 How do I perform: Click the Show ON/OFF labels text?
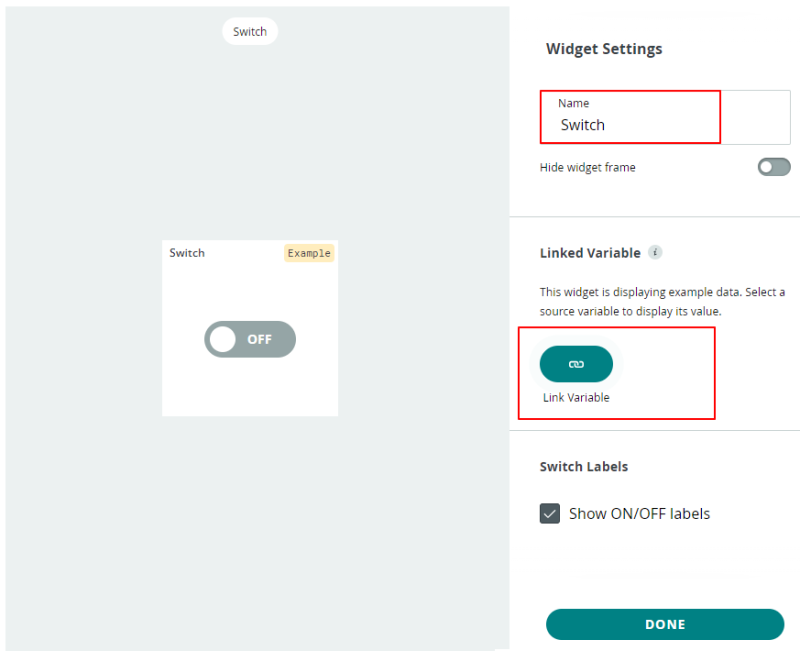[x=639, y=513]
